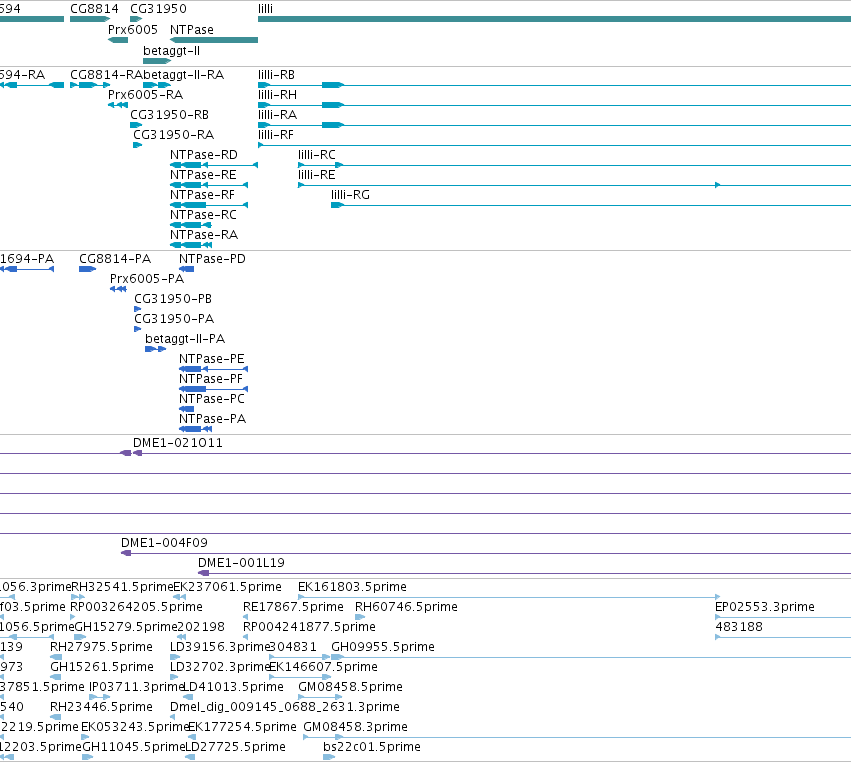Select the CG31950 gene label
The width and height of the screenshot is (851, 762).
click(x=158, y=9)
